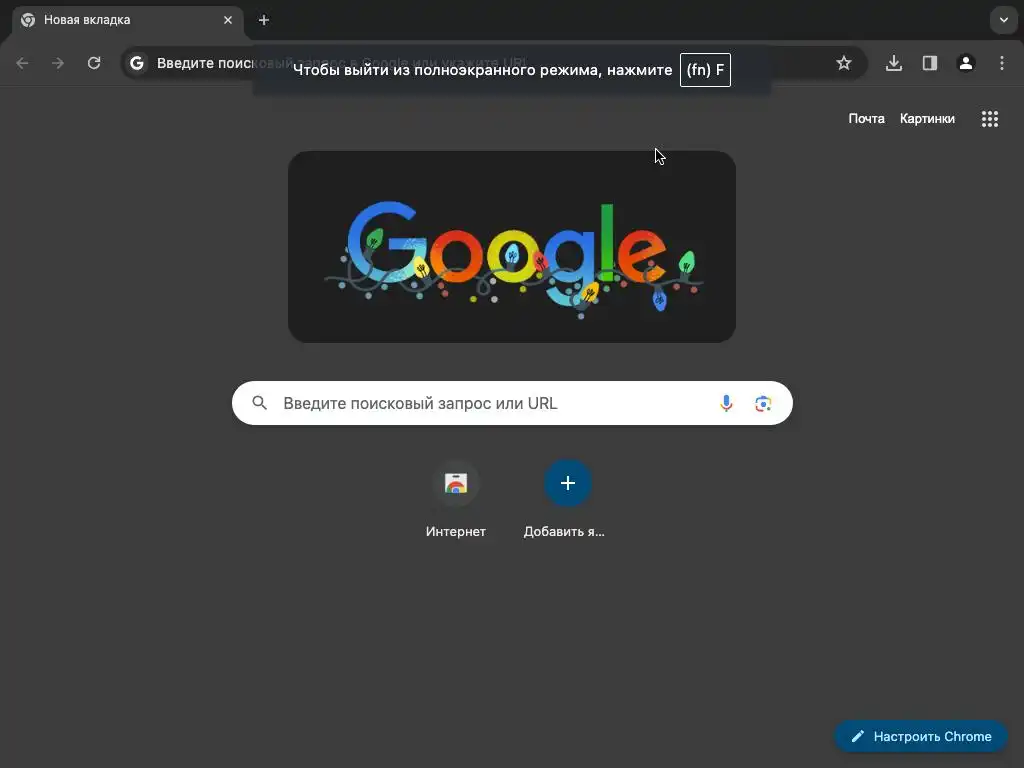This screenshot has width=1024, height=768.
Task: Open the Интернет shortcut
Action: click(456, 500)
